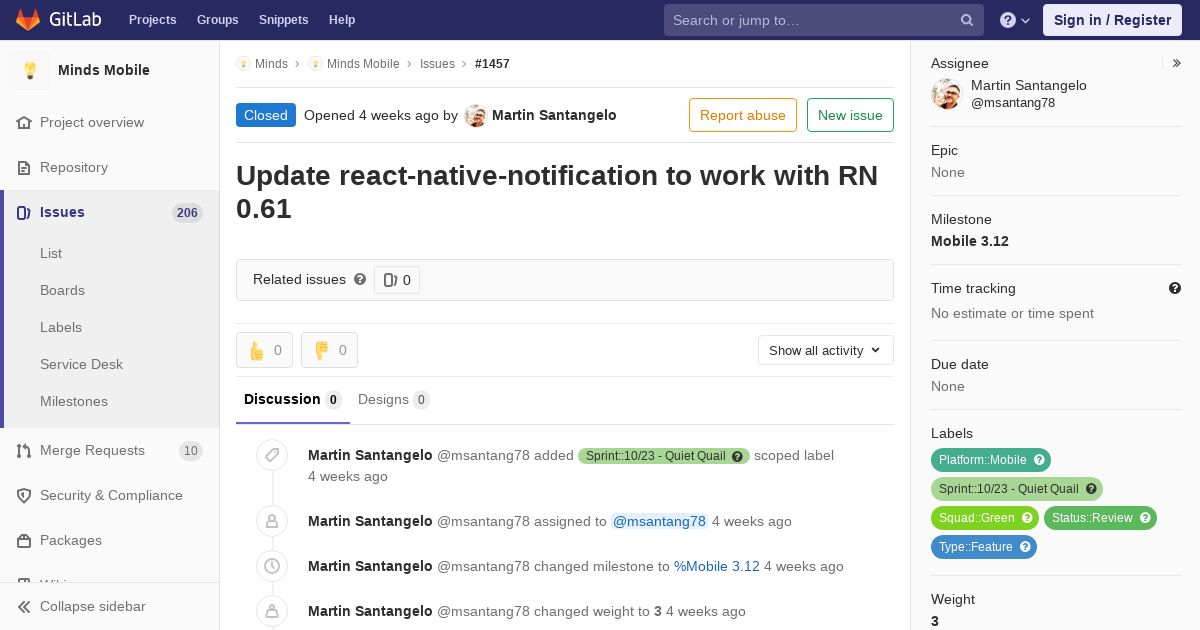Open the Minds breadcrumb link

click(x=271, y=63)
